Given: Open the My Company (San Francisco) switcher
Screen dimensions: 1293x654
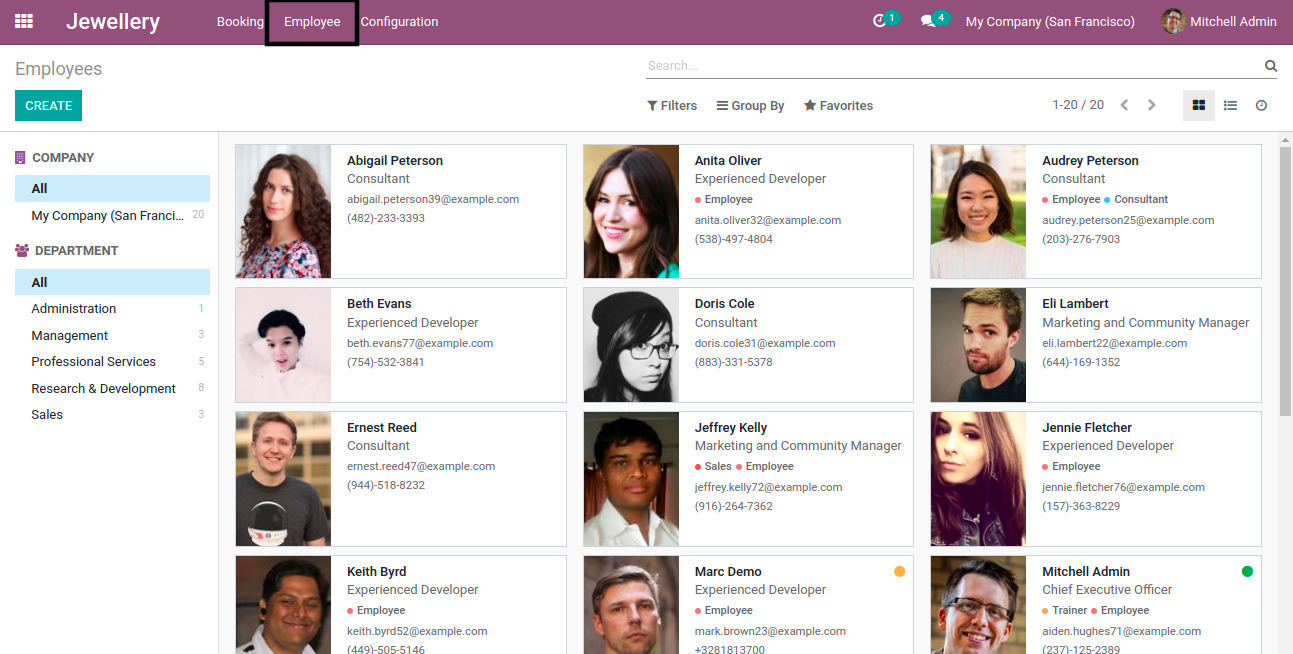Looking at the screenshot, I should [1050, 21].
